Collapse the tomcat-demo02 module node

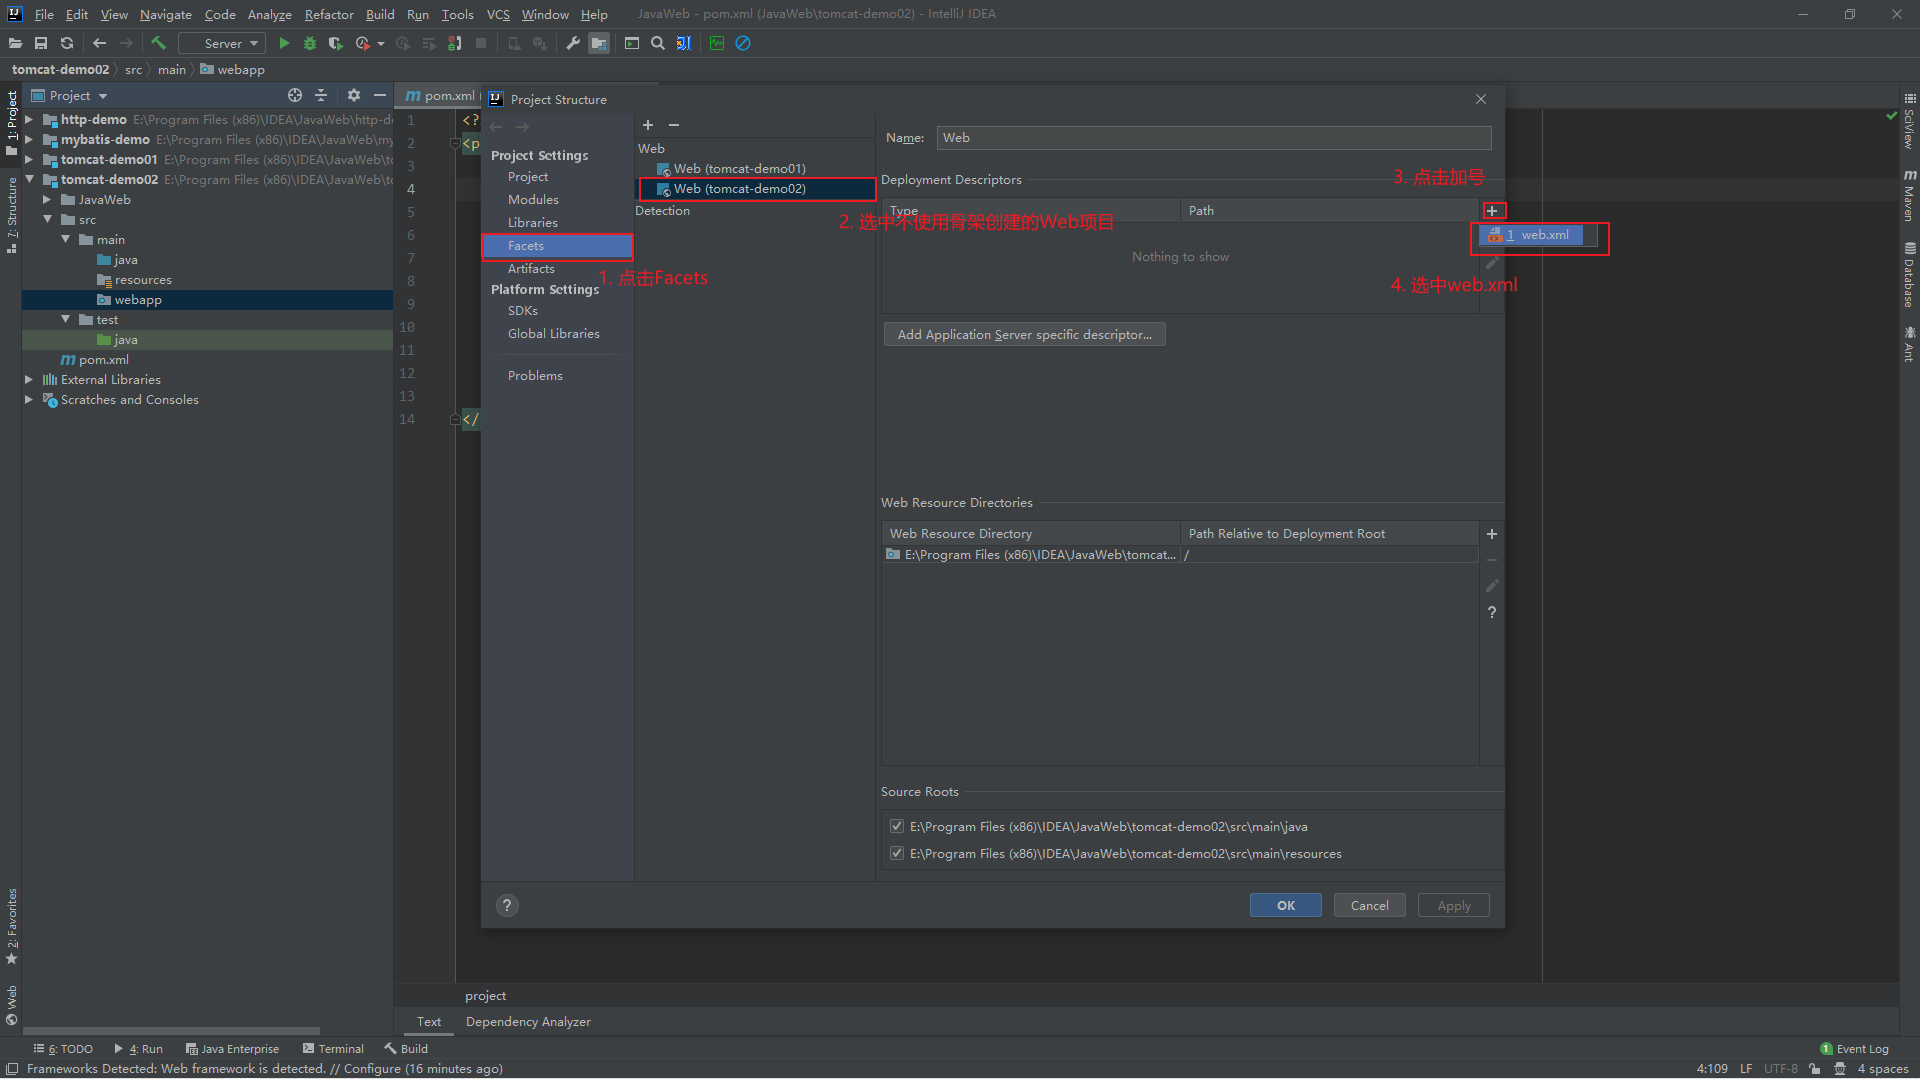29,180
